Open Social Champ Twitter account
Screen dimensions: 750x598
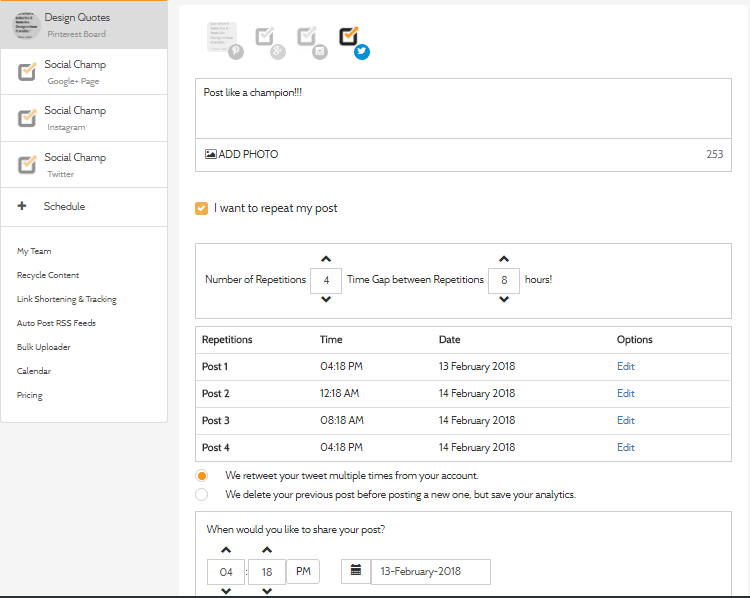pyautogui.click(x=84, y=165)
